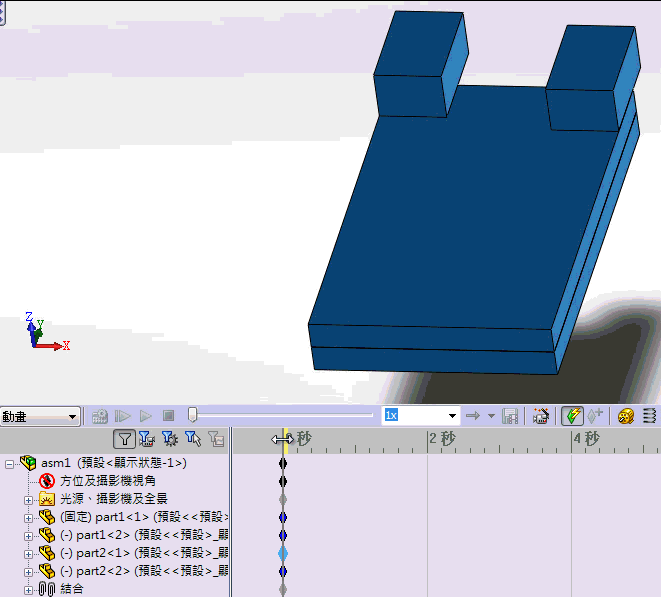The image size is (661, 597).
Task: Click the part2<1> component icon
Action: [47, 553]
